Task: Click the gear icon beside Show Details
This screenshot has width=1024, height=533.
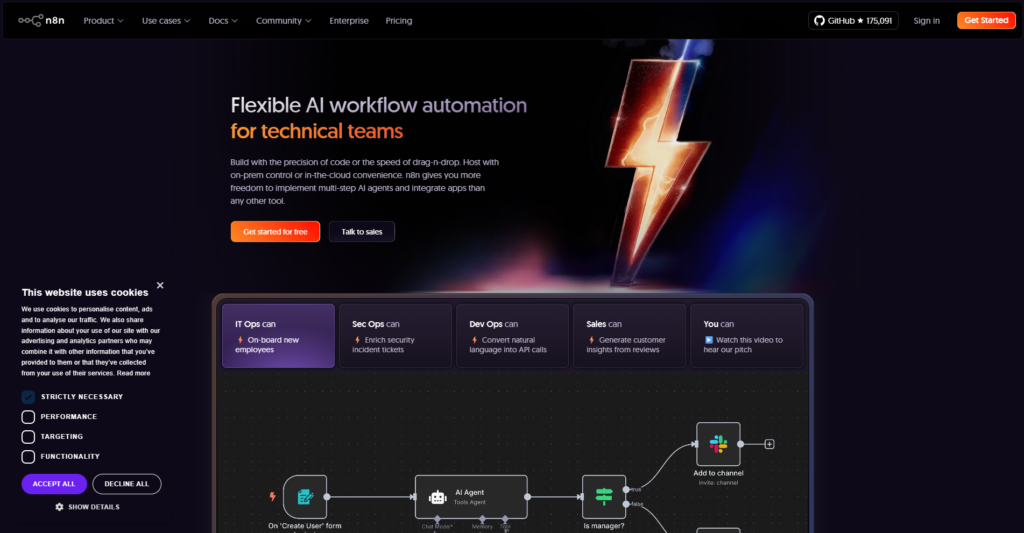Action: click(x=59, y=507)
